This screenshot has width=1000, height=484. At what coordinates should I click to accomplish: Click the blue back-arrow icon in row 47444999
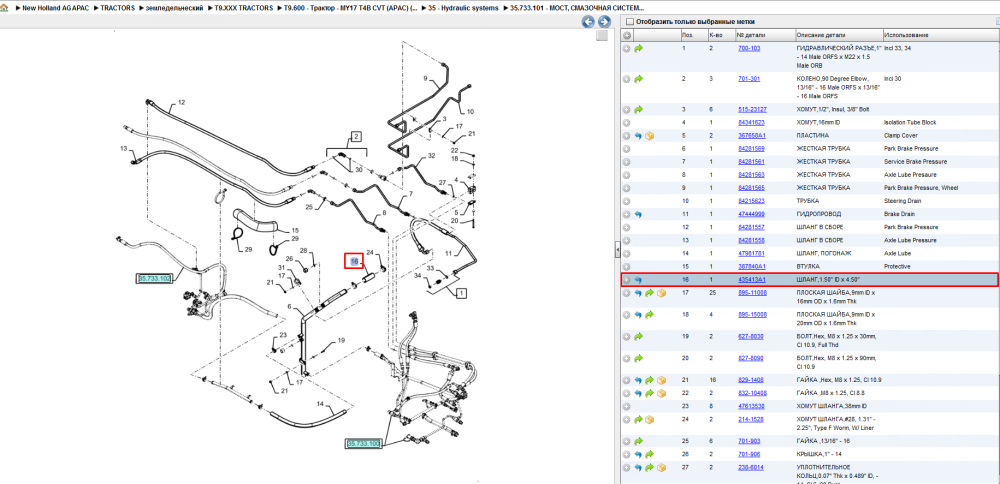(x=638, y=214)
